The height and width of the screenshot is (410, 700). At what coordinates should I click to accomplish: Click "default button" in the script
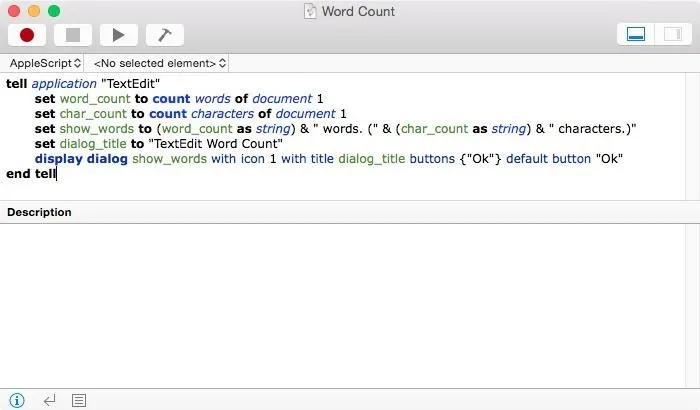tap(548, 159)
